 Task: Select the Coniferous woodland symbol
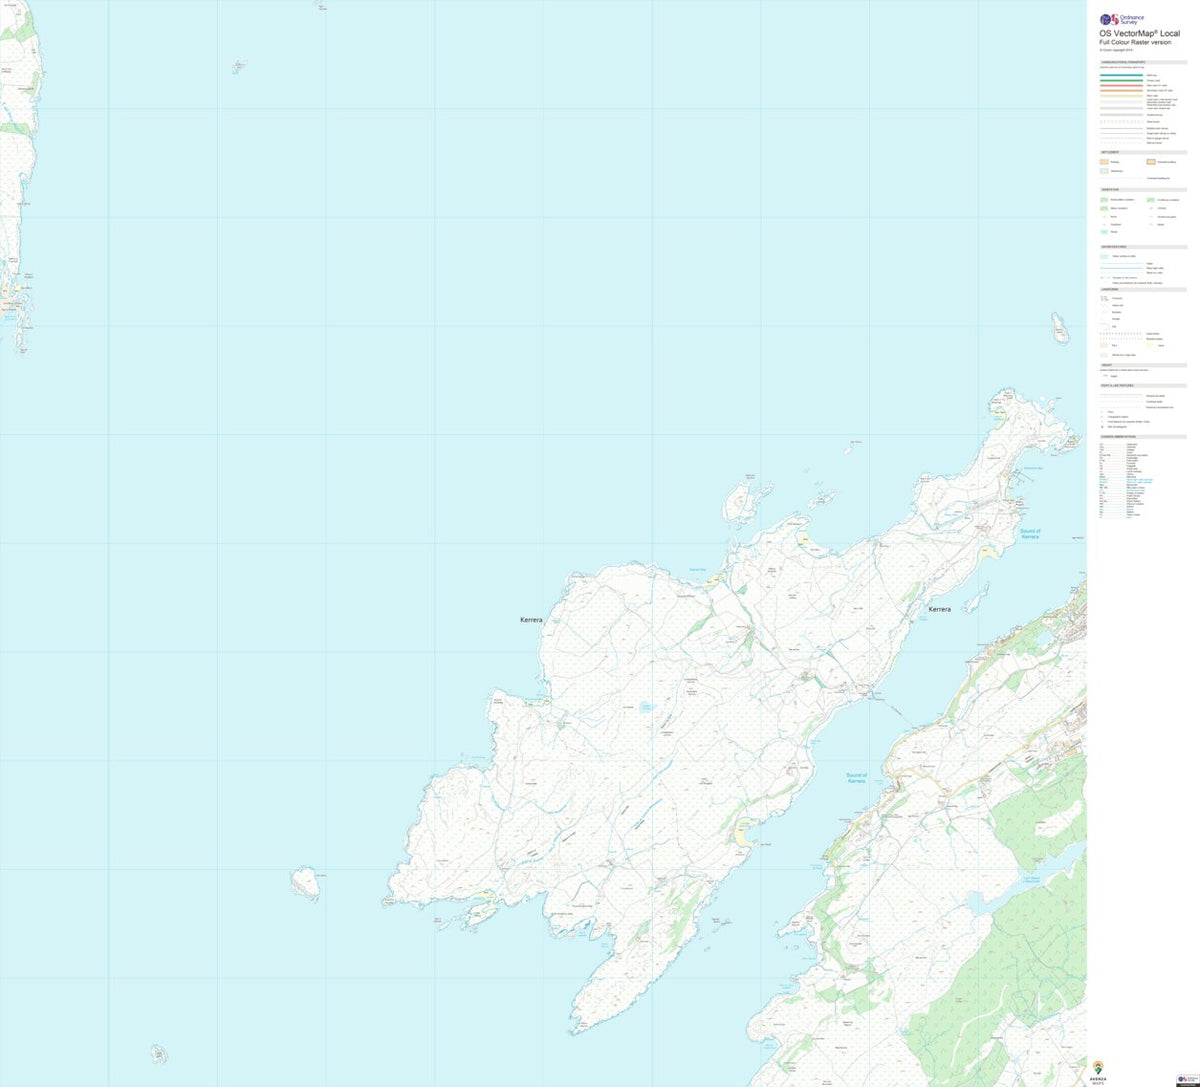click(1149, 199)
